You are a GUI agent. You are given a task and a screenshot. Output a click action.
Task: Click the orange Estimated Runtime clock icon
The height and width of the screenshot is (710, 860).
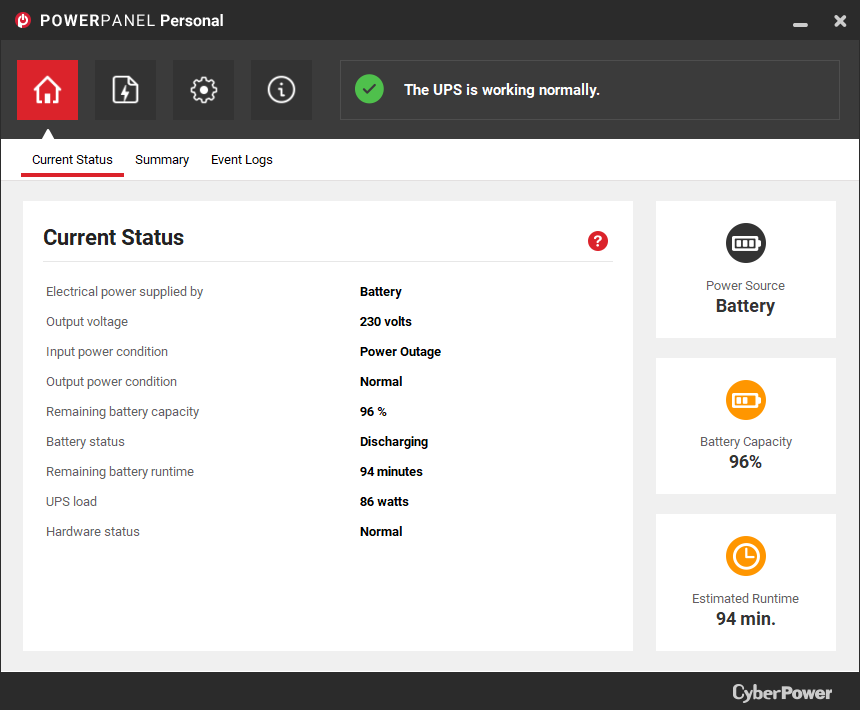(745, 556)
